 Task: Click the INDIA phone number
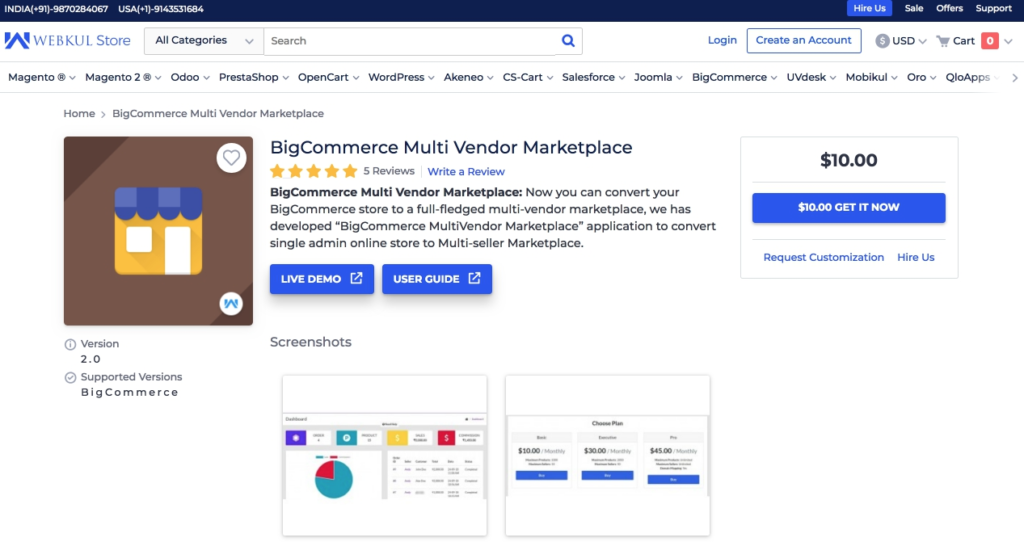click(x=56, y=9)
